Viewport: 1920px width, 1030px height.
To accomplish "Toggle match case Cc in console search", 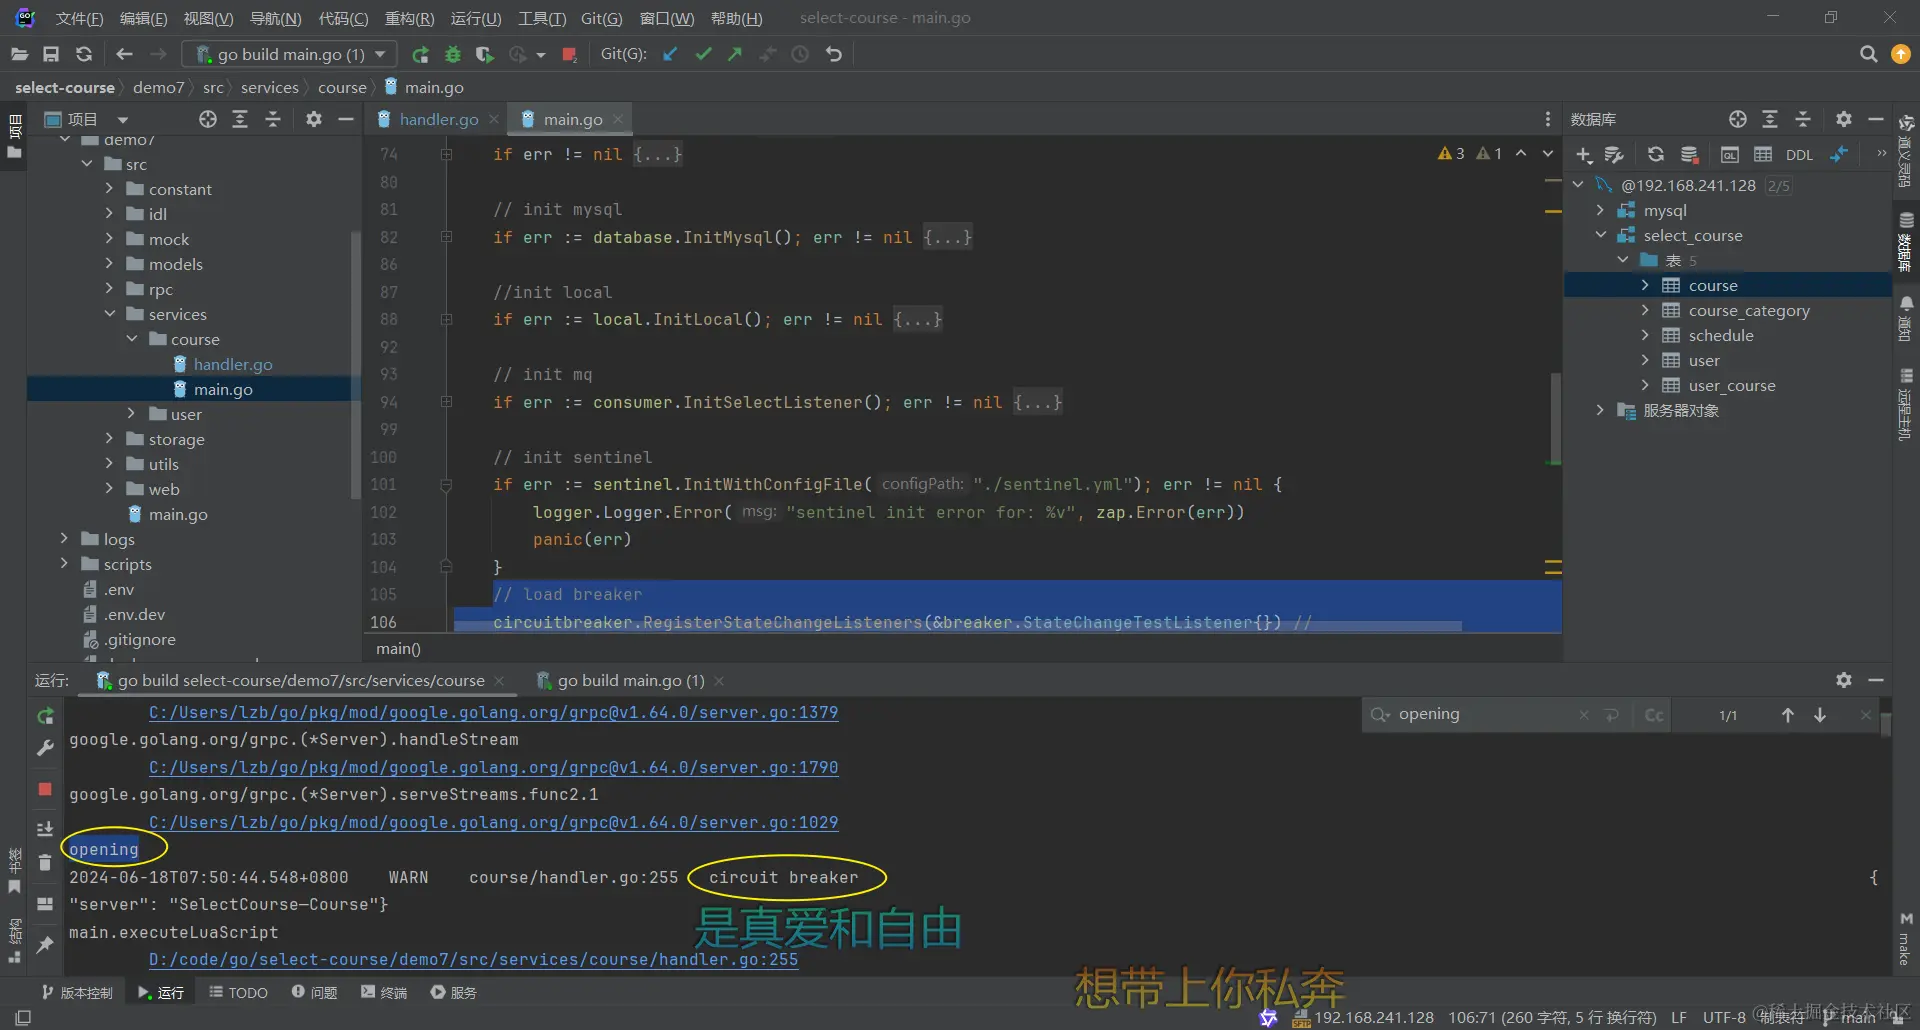I will tap(1654, 715).
